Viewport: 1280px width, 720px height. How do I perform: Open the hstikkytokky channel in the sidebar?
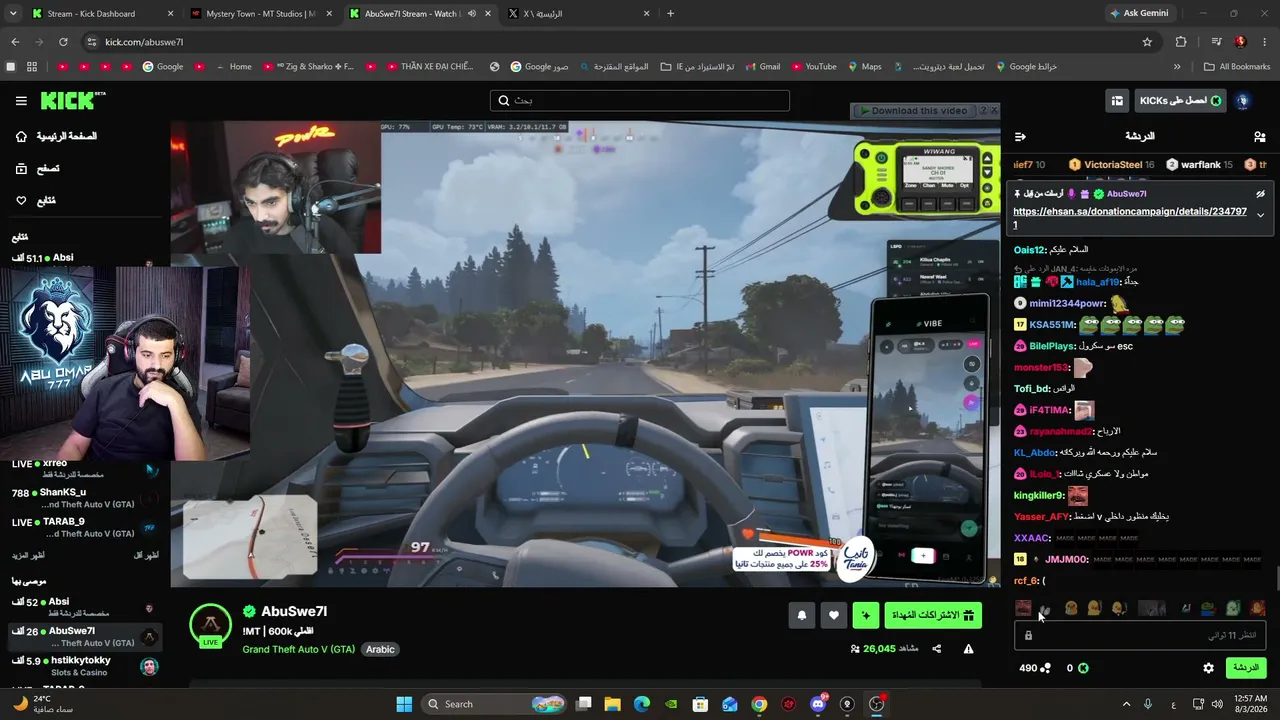pos(85,666)
